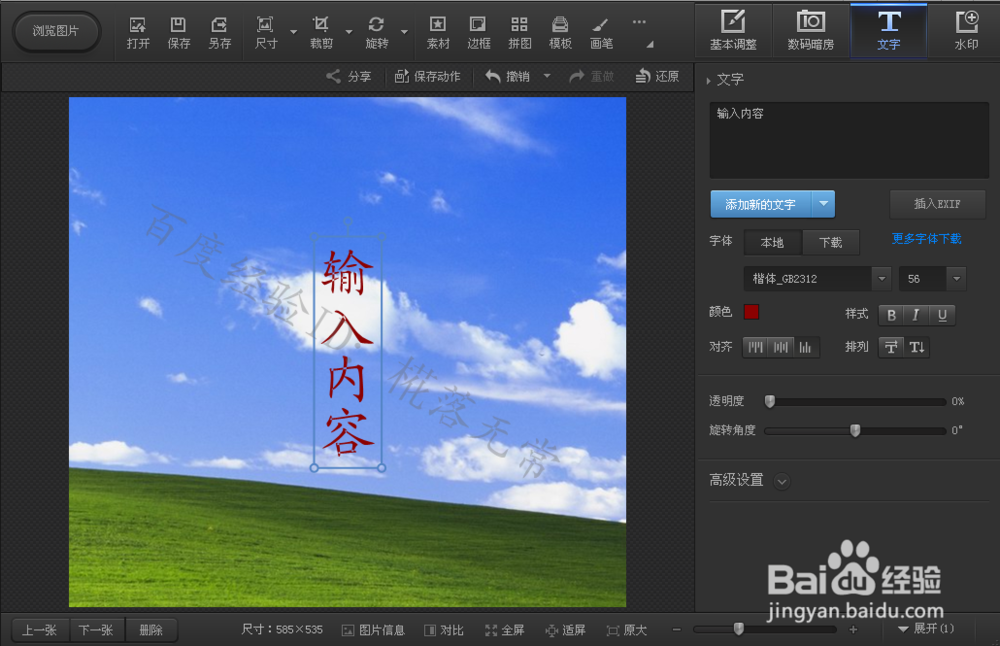Click 保存动作 to save the action
Viewport: 1000px width, 646px height.
pos(427,77)
